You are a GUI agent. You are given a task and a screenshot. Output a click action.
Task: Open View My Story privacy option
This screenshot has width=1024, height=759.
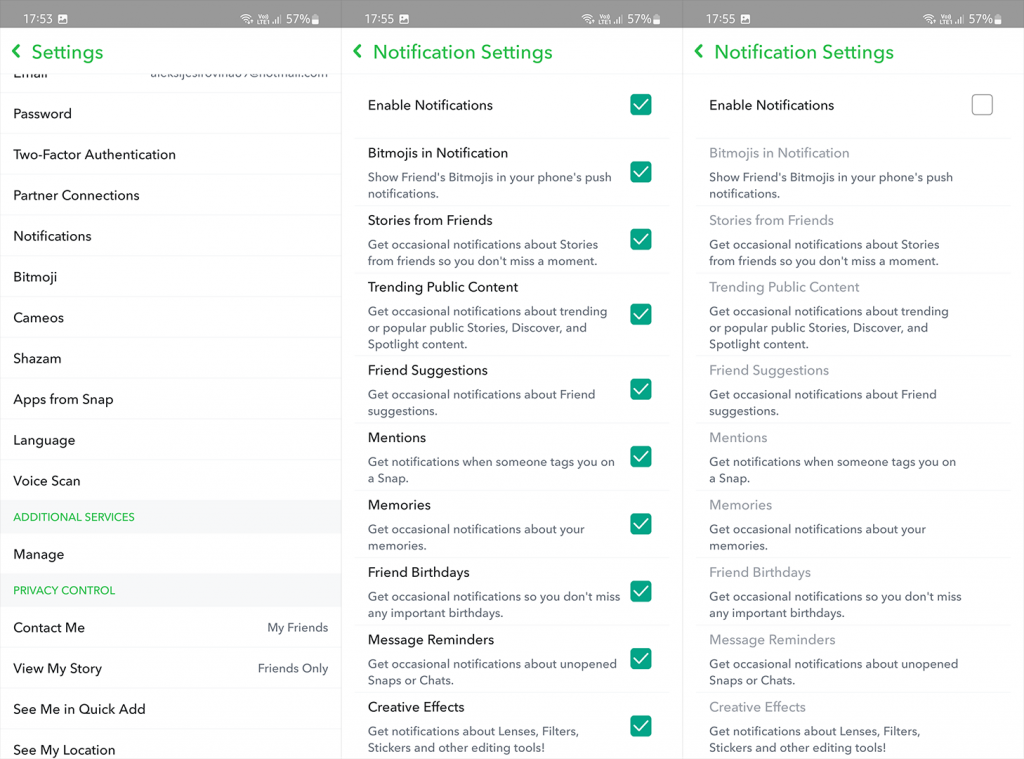tap(170, 668)
